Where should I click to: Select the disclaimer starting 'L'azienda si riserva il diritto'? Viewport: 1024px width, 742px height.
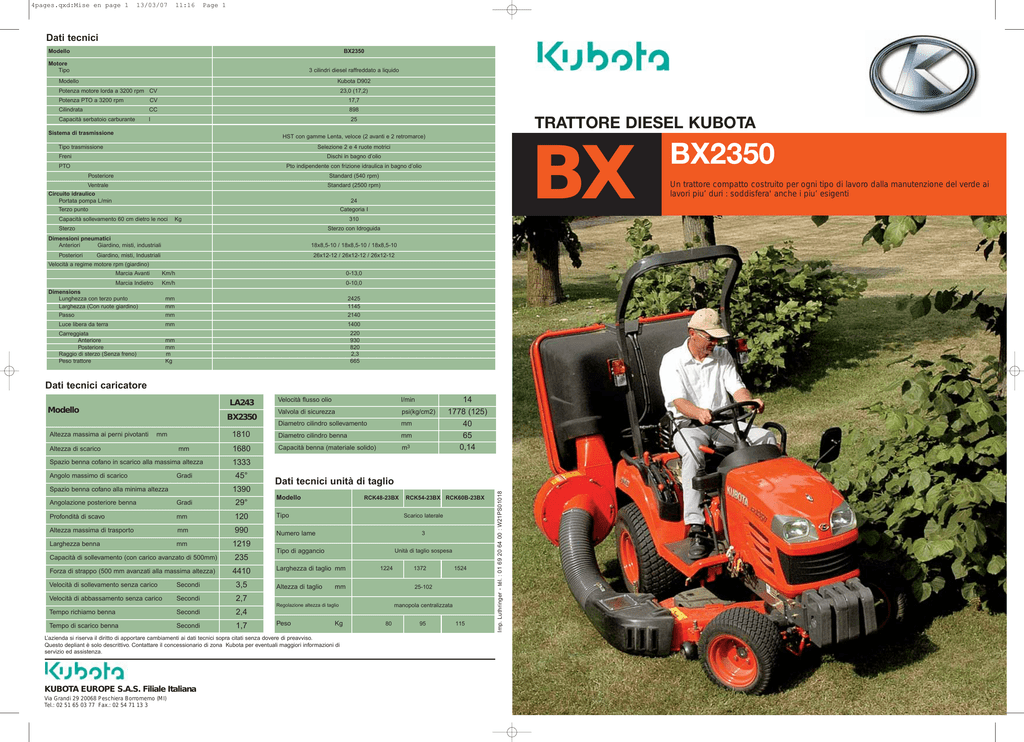[x=192, y=645]
